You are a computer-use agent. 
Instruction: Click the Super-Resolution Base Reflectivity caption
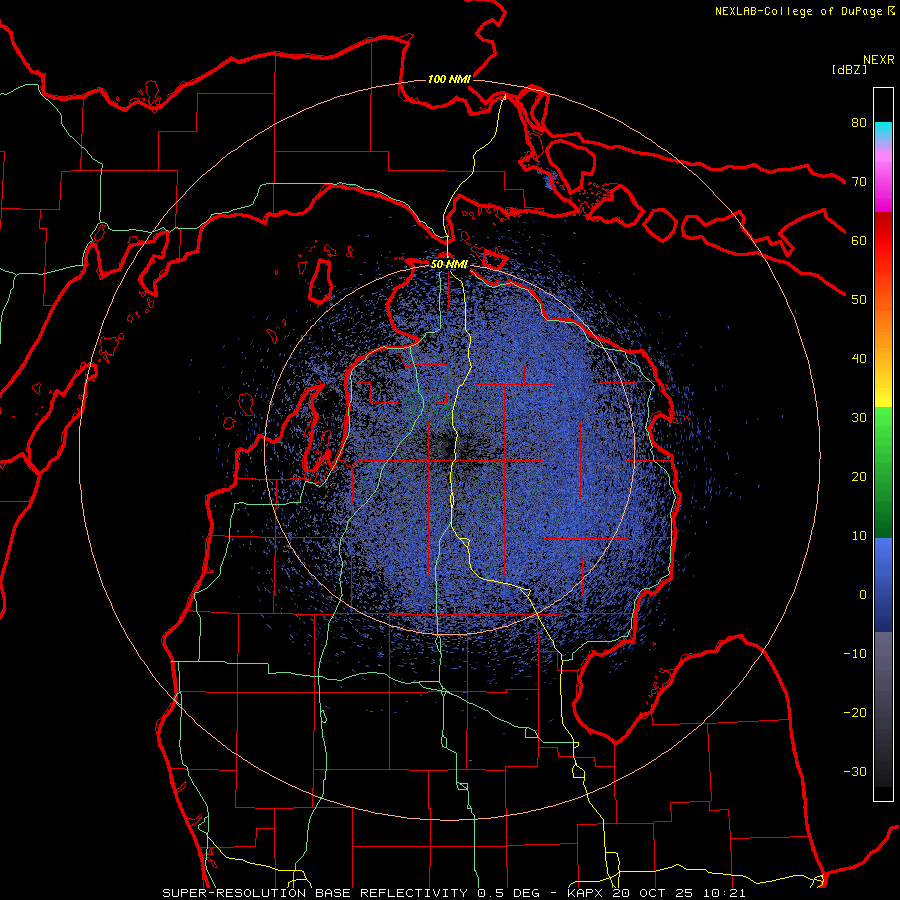455,893
